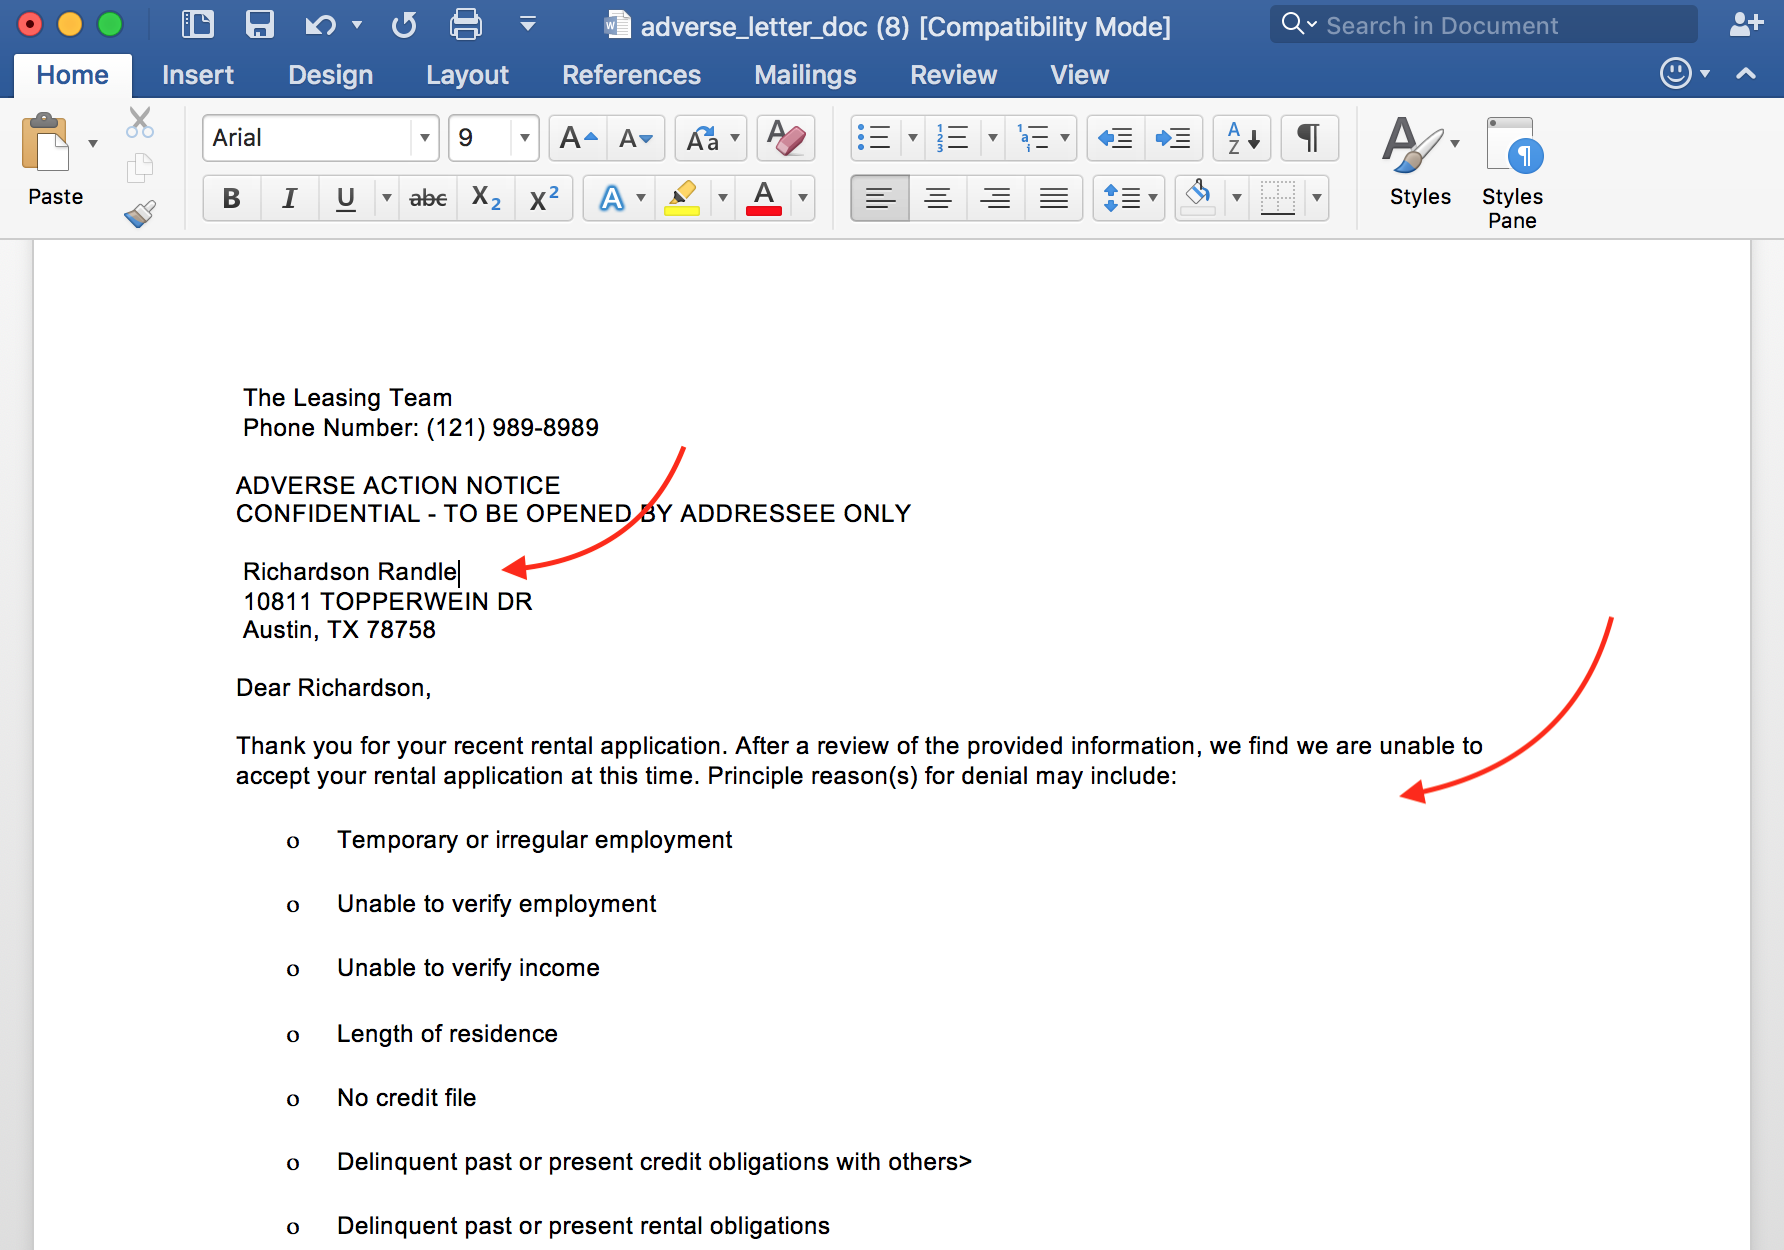Expand the bullet list style dropdown
Viewport: 1784px width, 1250px height.
pos(912,138)
